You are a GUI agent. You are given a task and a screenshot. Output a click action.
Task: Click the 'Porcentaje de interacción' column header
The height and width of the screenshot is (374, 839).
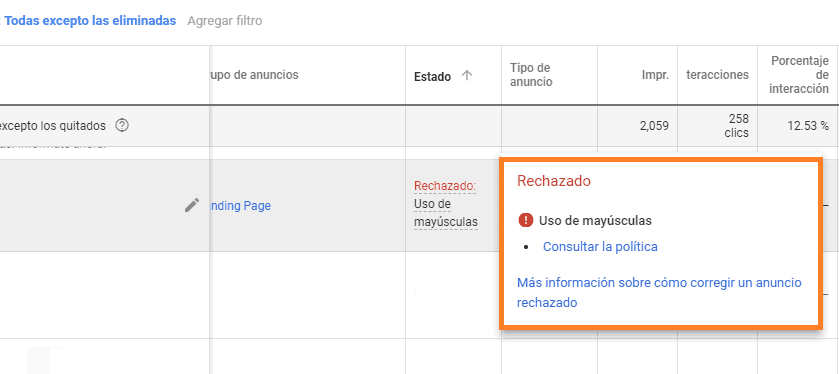tap(799, 75)
